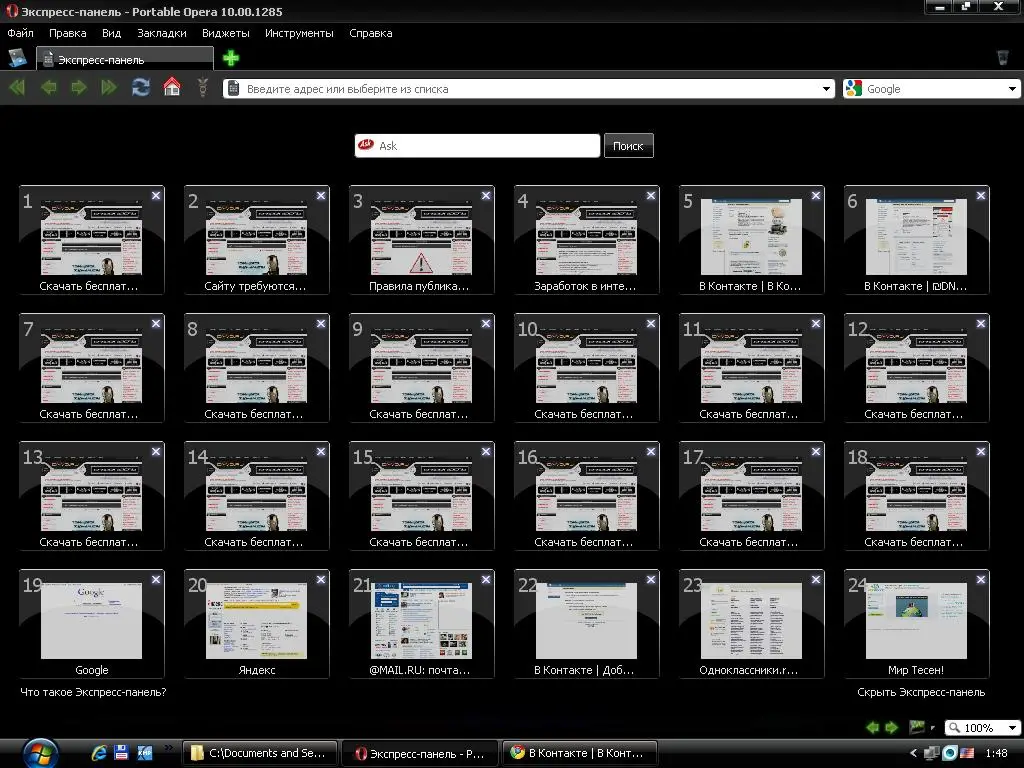
Task: Click the Reload page icon
Action: click(x=141, y=88)
